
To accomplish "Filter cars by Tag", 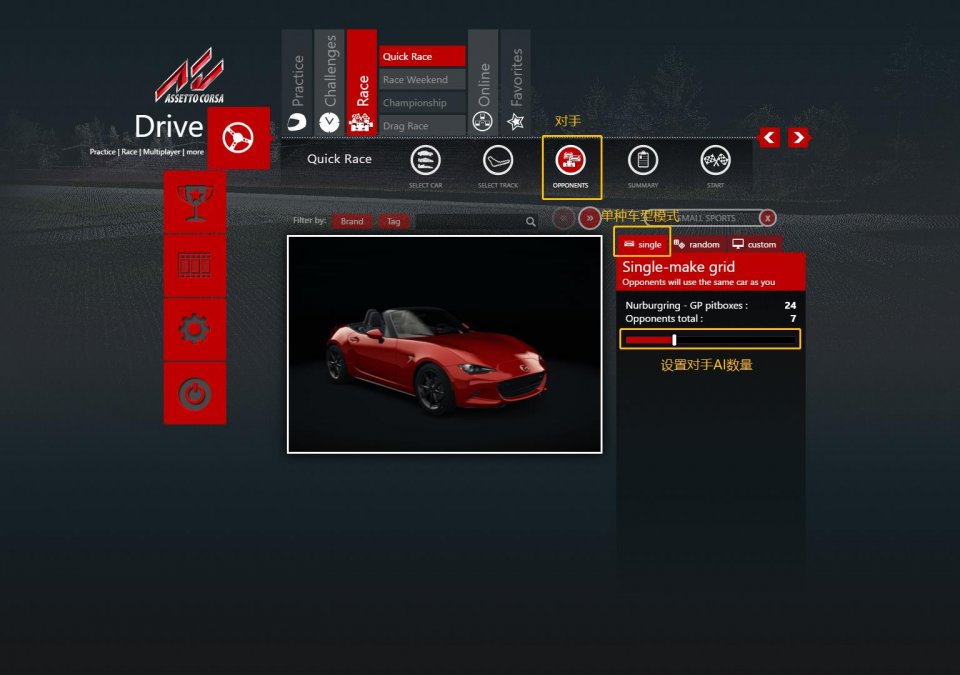I will click(394, 221).
